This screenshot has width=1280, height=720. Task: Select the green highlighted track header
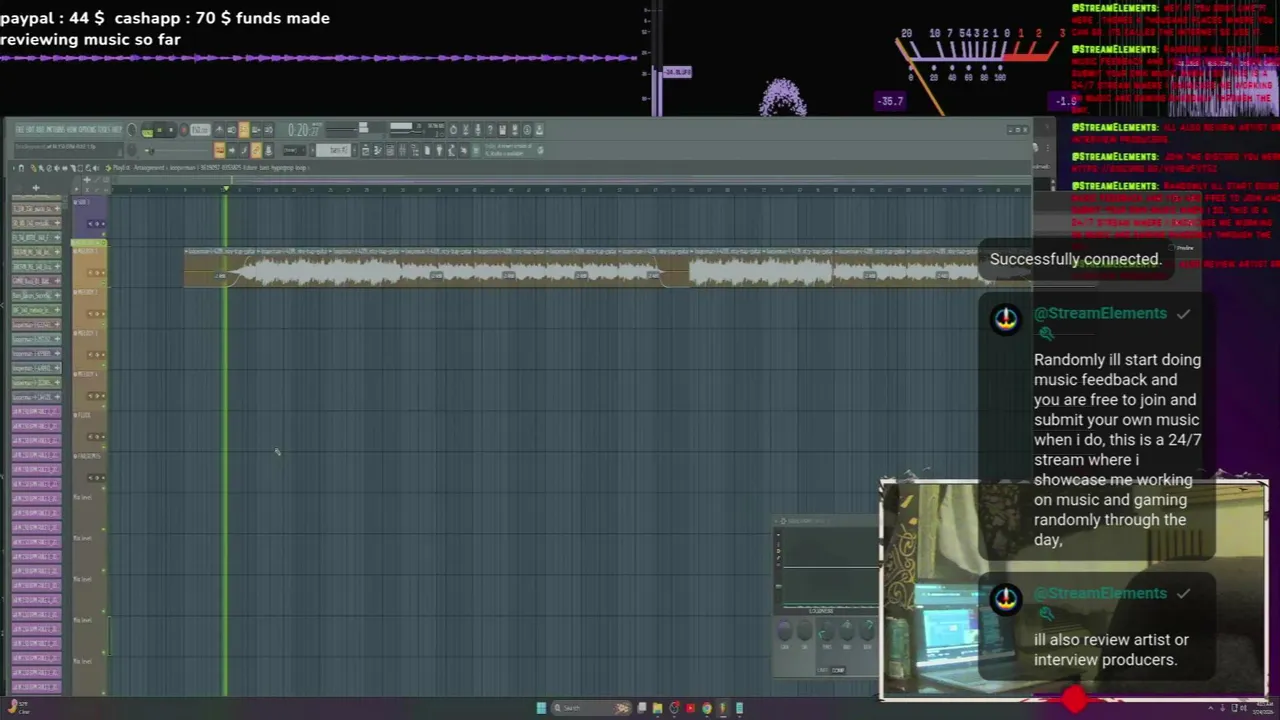(89, 243)
